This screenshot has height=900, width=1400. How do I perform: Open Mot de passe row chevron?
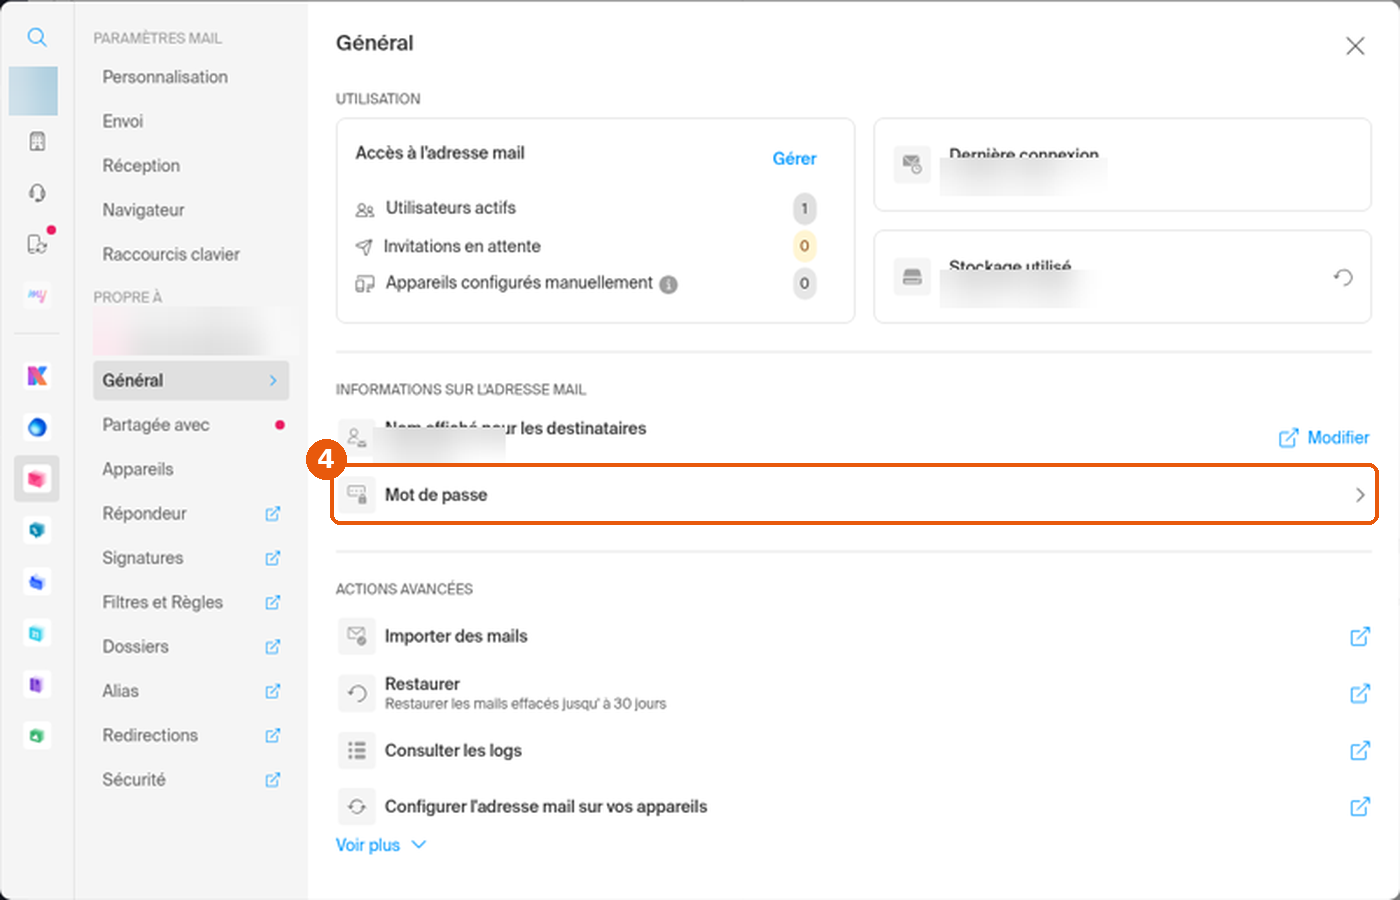click(1360, 495)
